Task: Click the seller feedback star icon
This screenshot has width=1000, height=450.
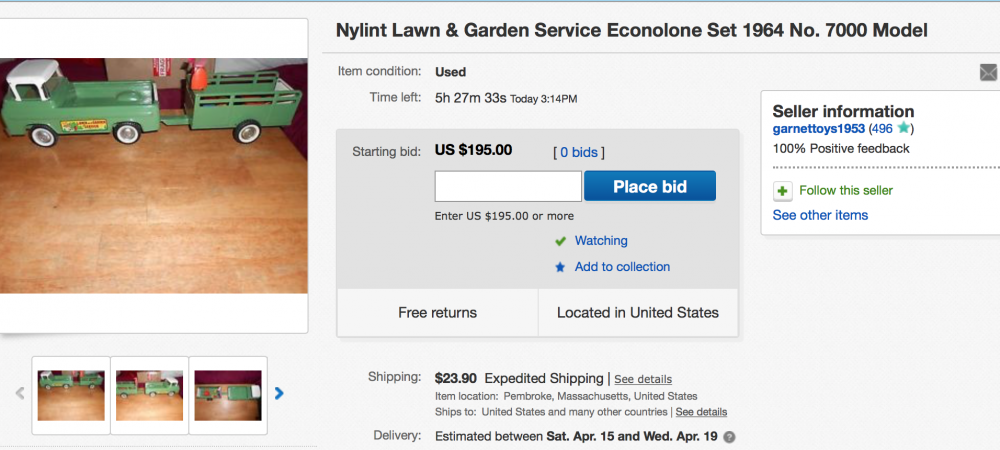Action: (903, 129)
